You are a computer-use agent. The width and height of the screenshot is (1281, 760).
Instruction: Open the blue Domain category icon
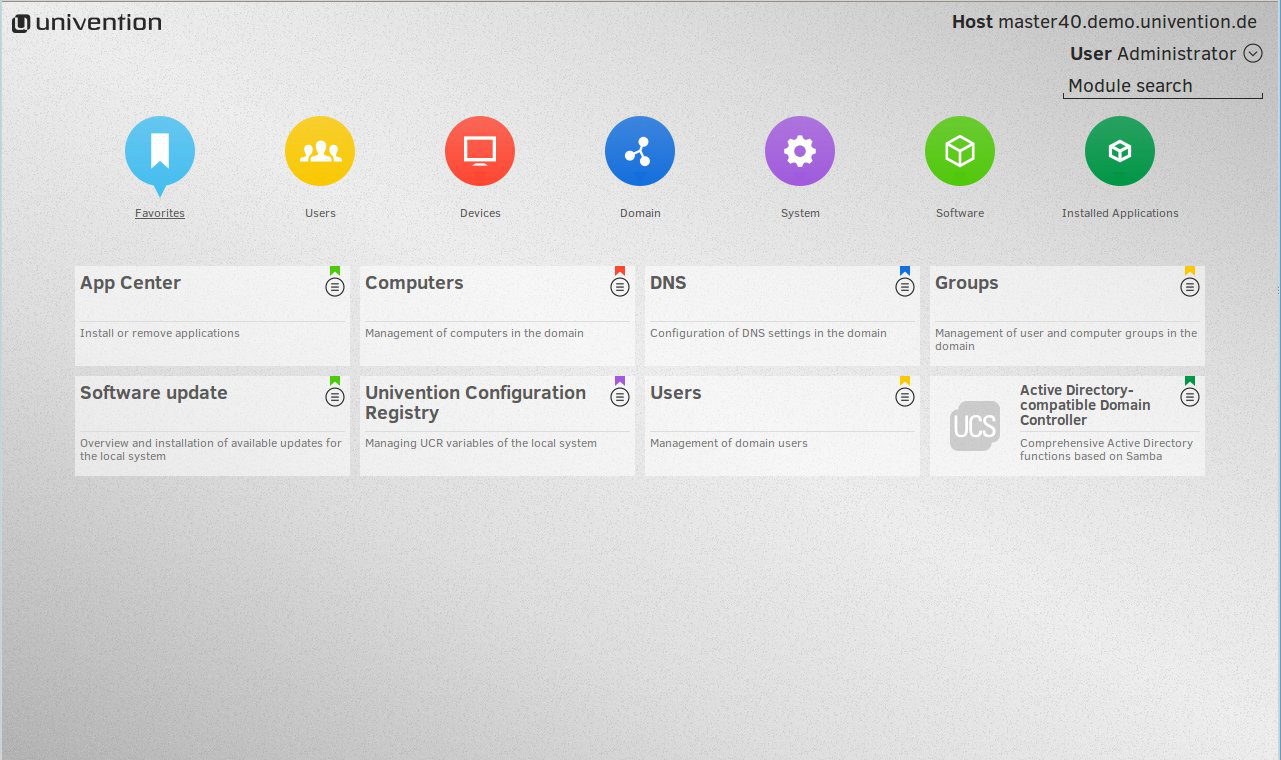tap(640, 151)
